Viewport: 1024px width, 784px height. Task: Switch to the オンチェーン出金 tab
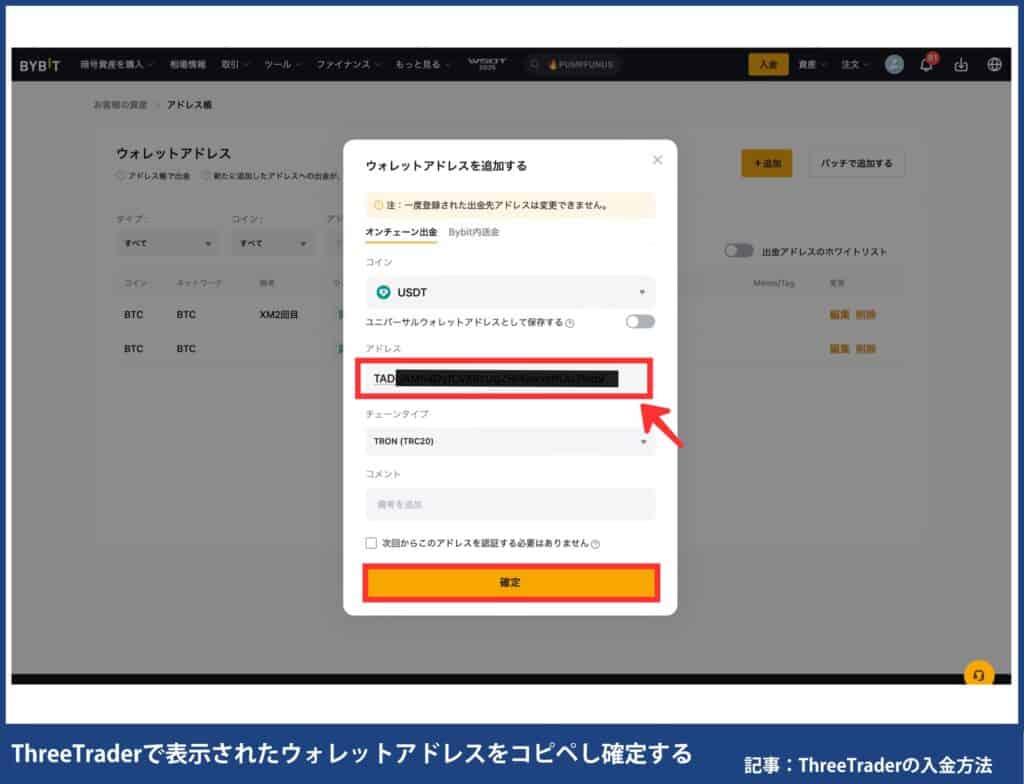[x=401, y=232]
